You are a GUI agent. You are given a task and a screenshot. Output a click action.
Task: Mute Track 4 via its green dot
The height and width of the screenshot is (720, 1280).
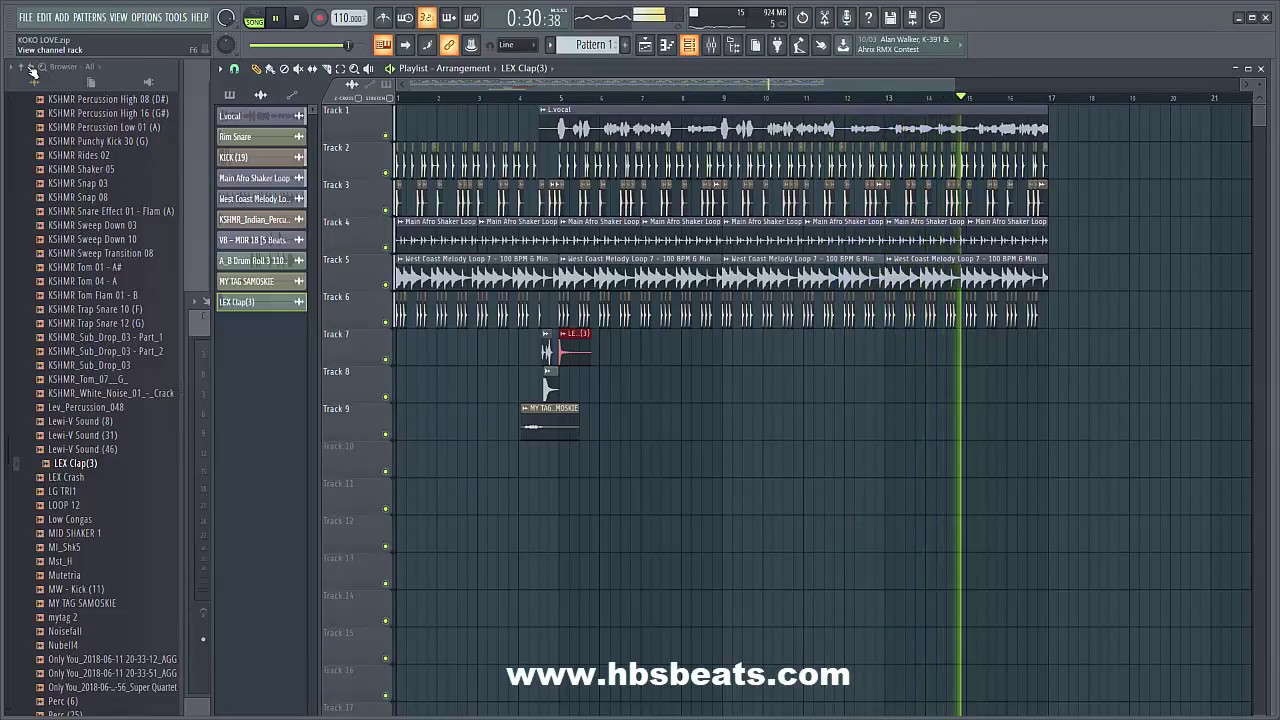385,248
